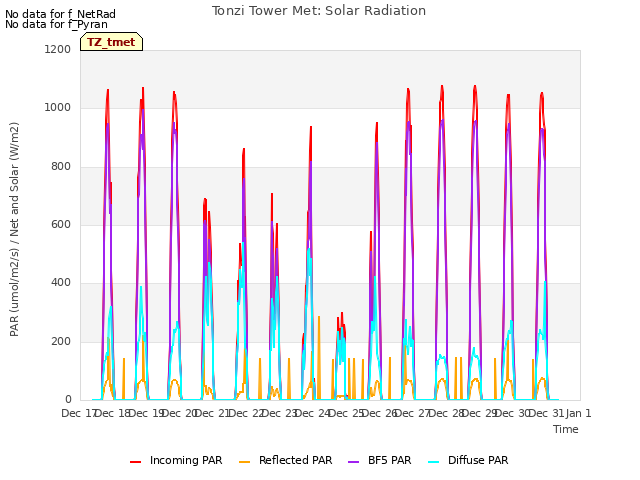Click the red Incoming PAR legend swatch

(136, 461)
